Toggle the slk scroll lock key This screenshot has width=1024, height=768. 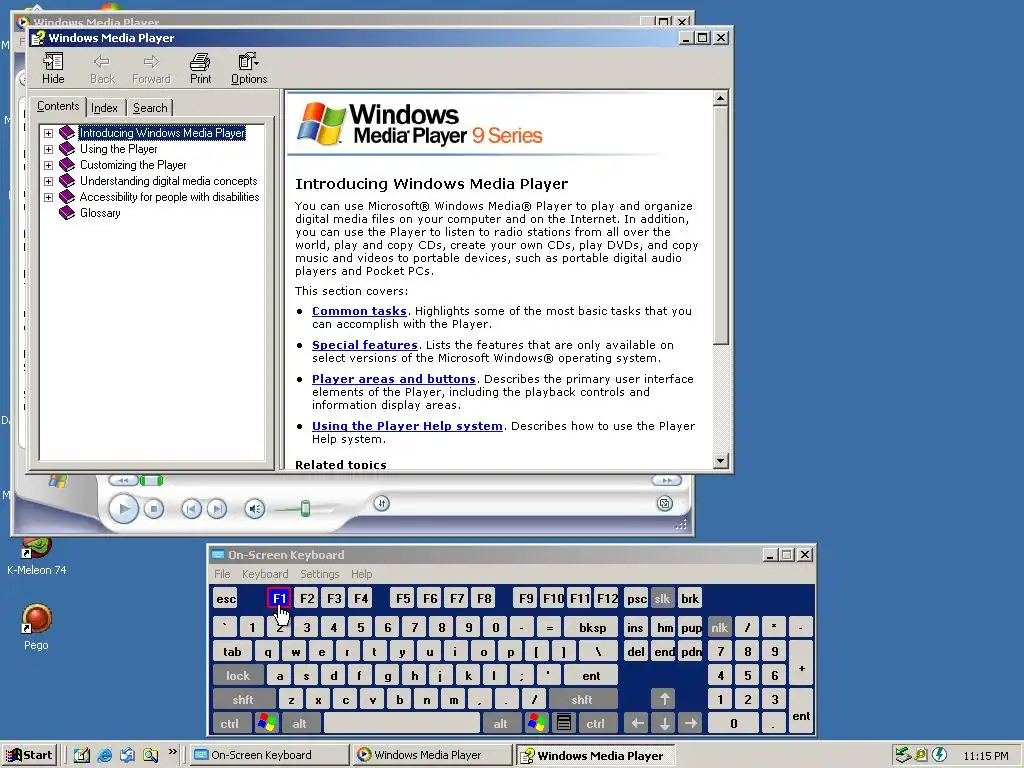click(662, 599)
